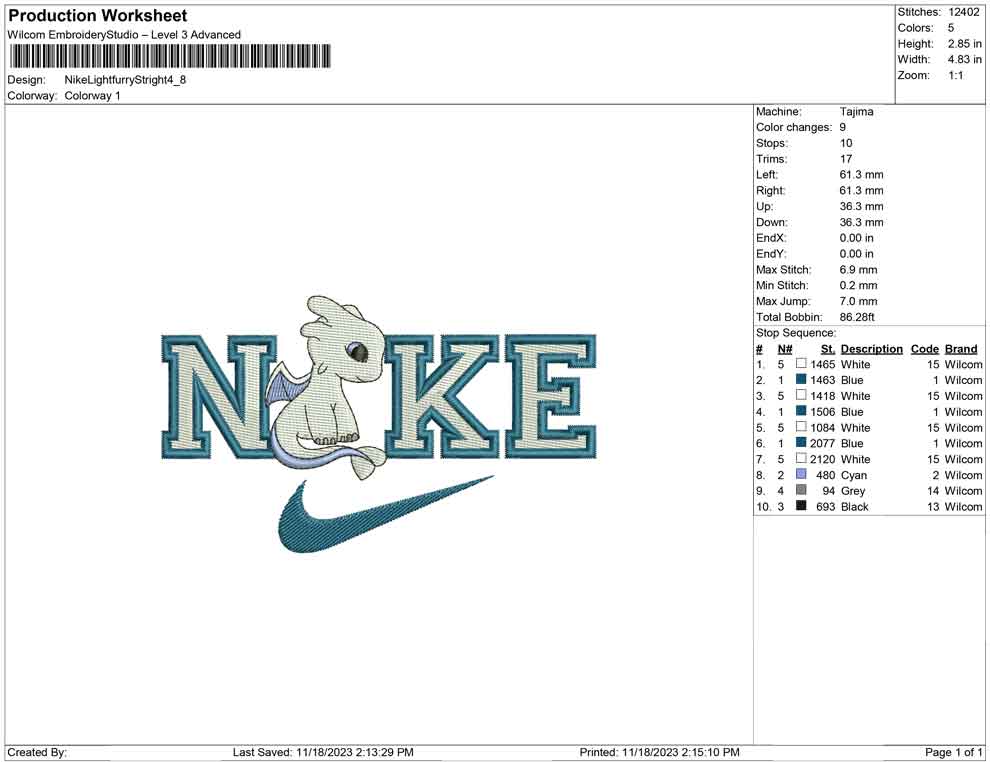Image resolution: width=990 pixels, height=762 pixels.
Task: Click the Black description in row 10
Action: (x=855, y=506)
